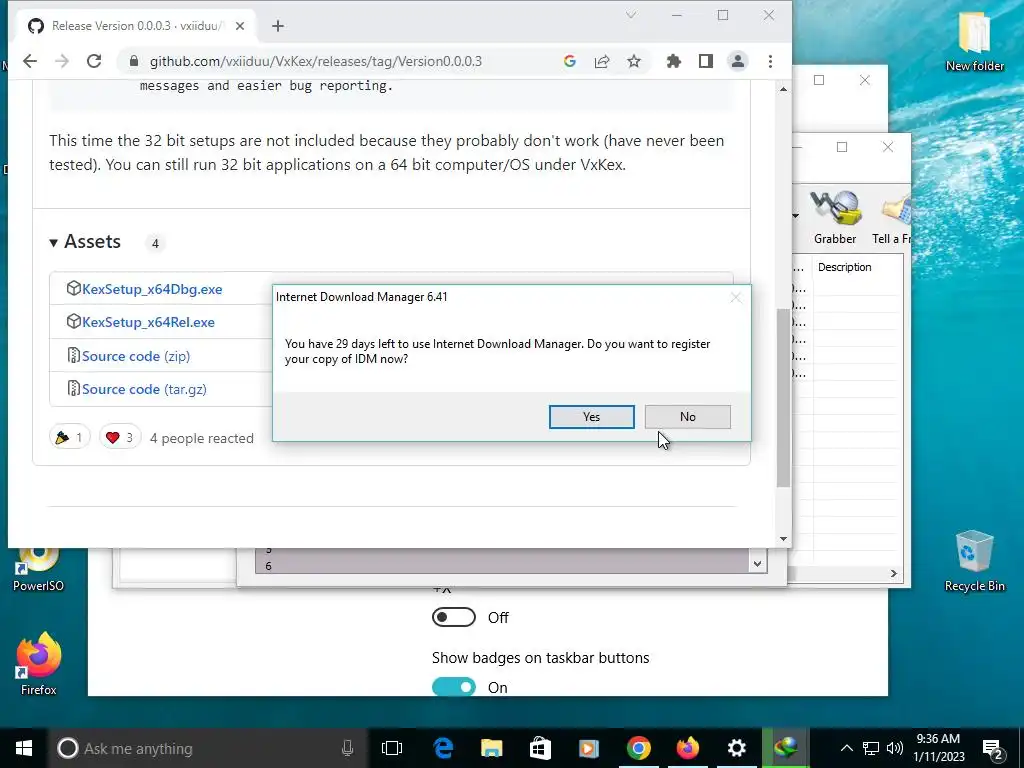This screenshot has height=768, width=1024.
Task: Click the list dropdown arrow beside 6
Action: 758,564
